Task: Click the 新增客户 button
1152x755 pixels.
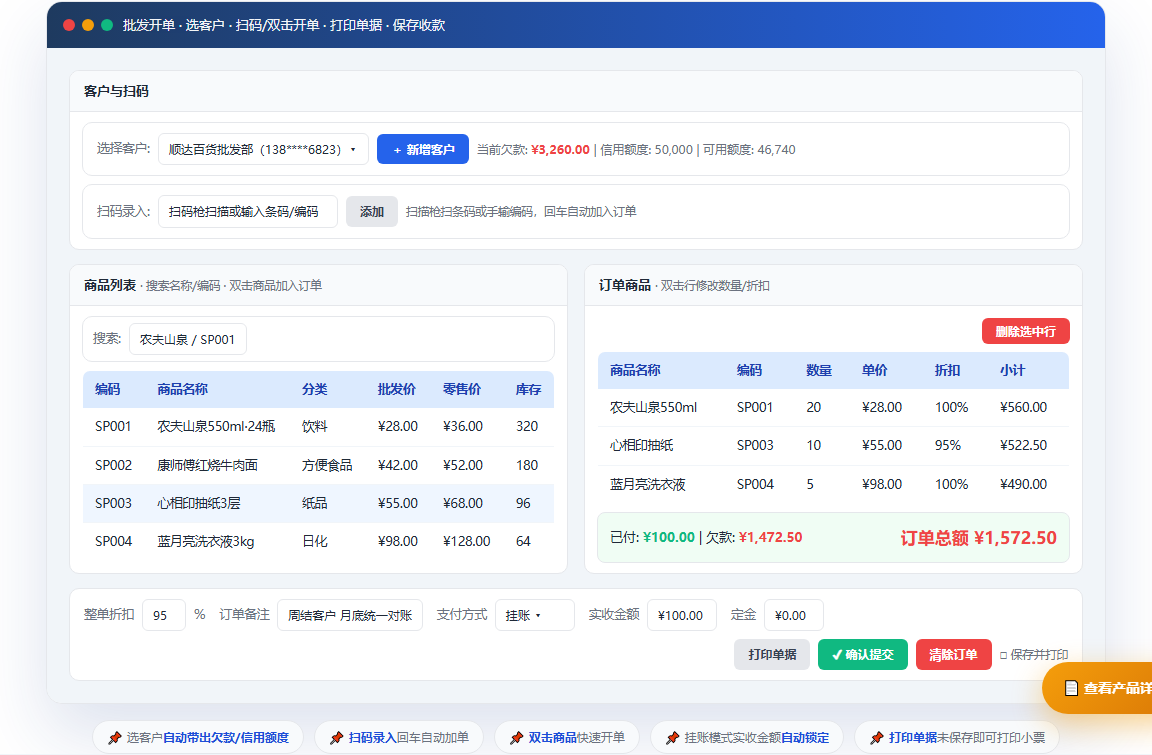Action: pos(422,149)
